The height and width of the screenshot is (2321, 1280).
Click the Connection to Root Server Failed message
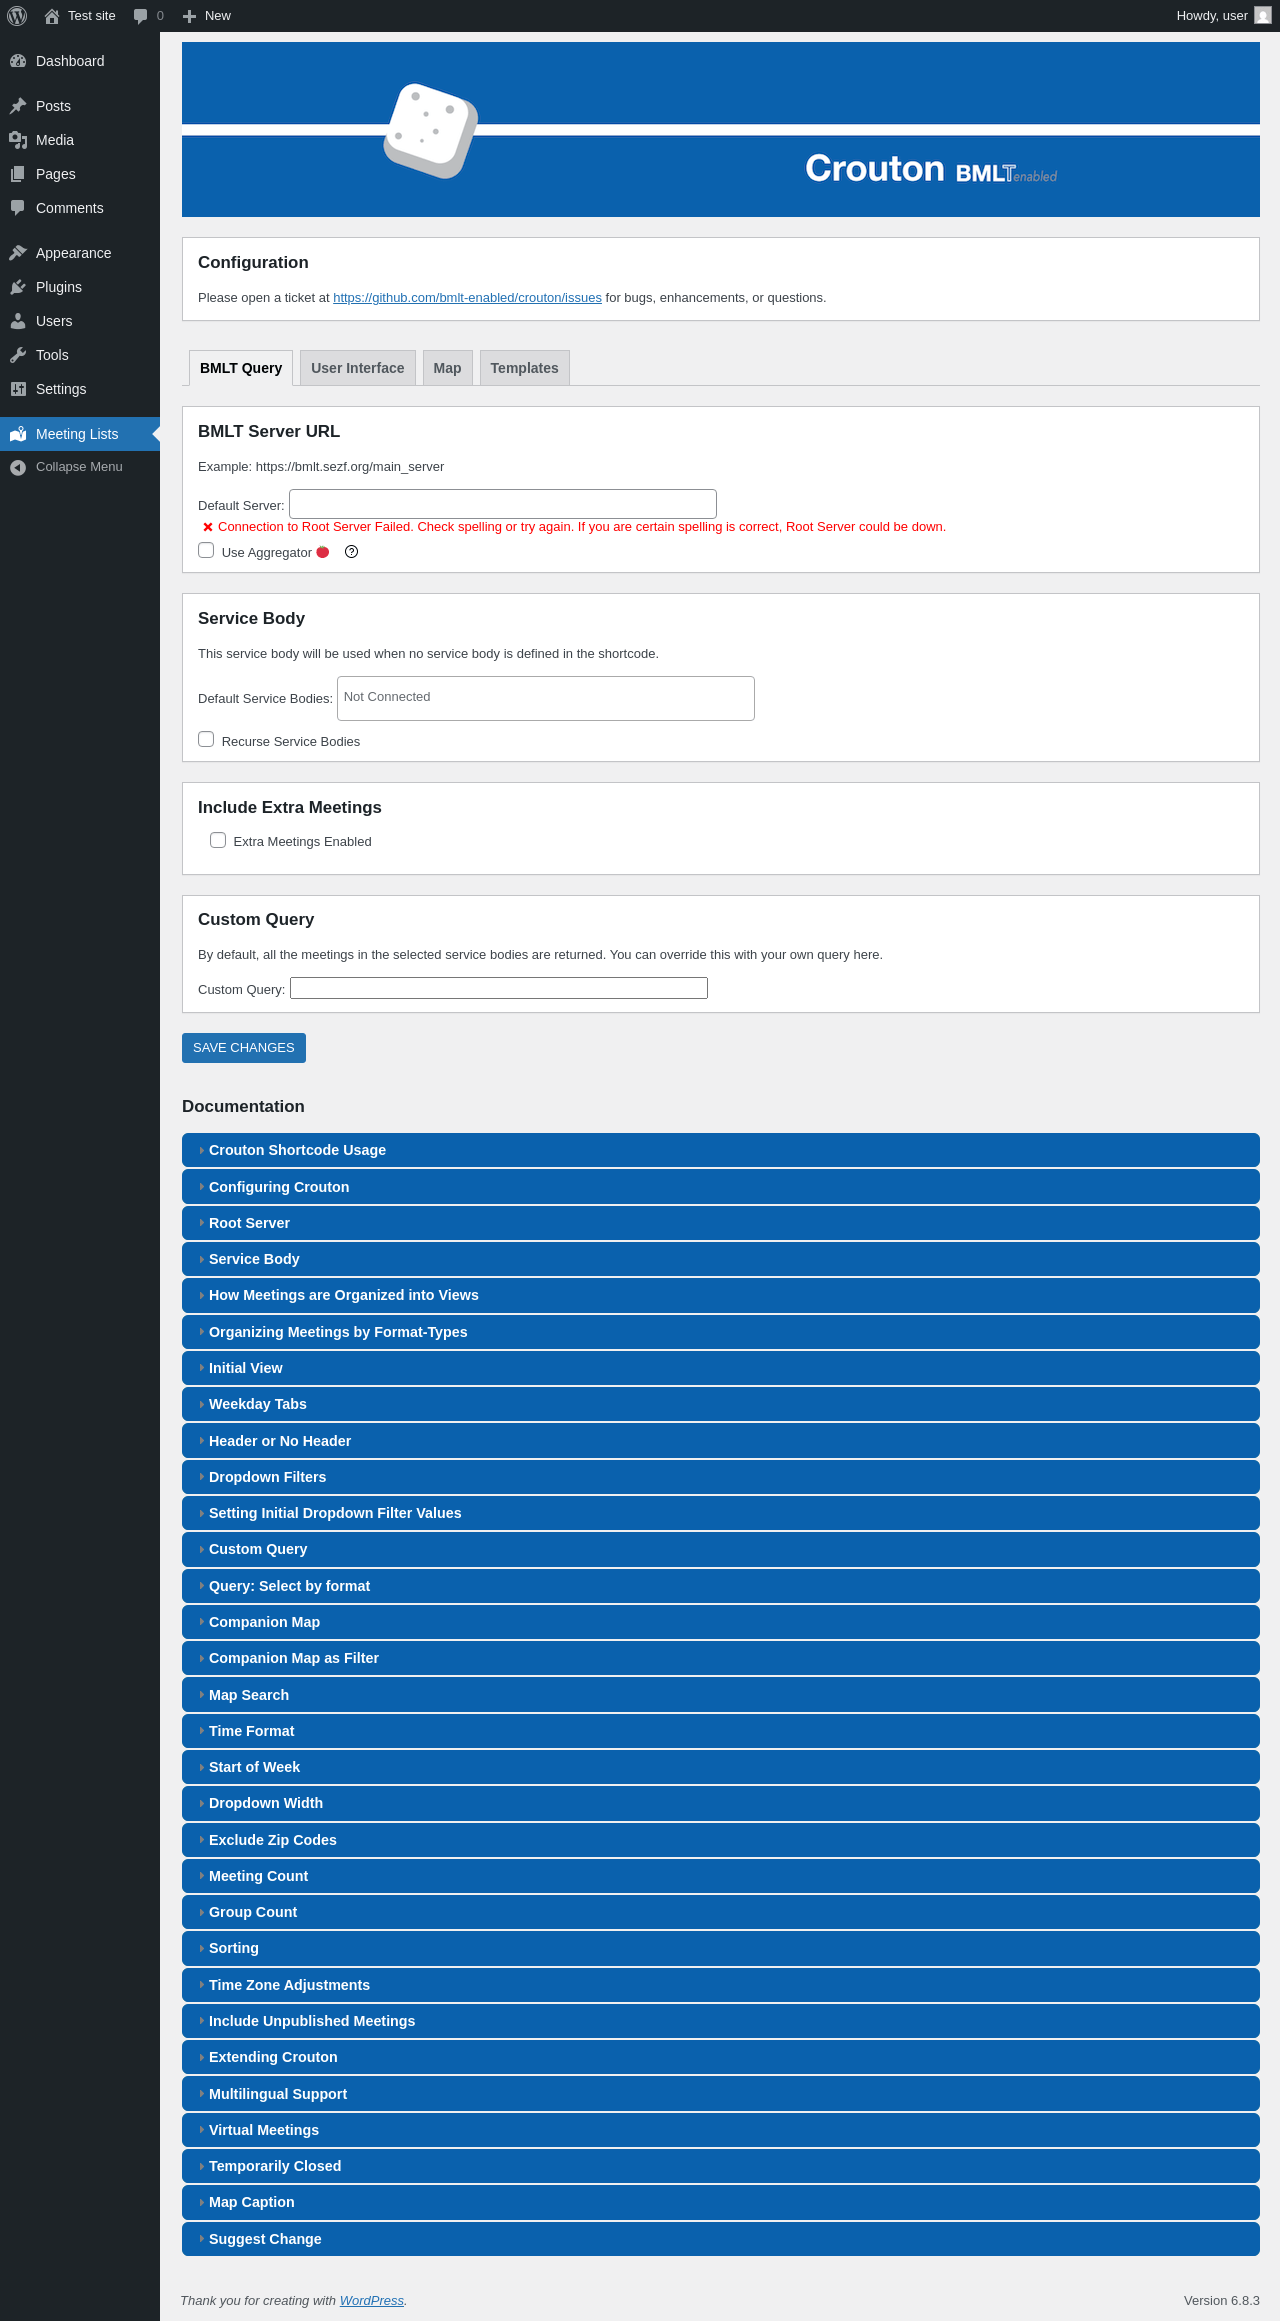(582, 527)
